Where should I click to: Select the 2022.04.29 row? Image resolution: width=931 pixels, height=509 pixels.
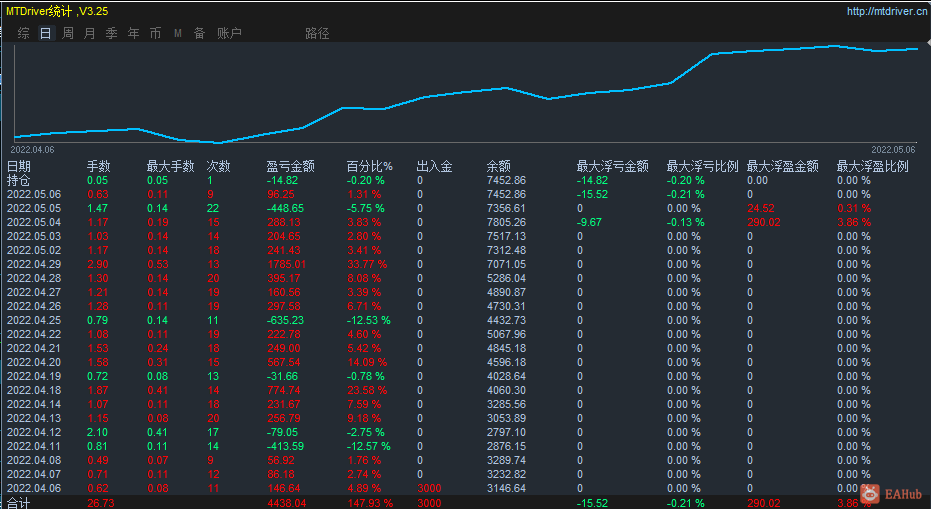click(x=466, y=264)
